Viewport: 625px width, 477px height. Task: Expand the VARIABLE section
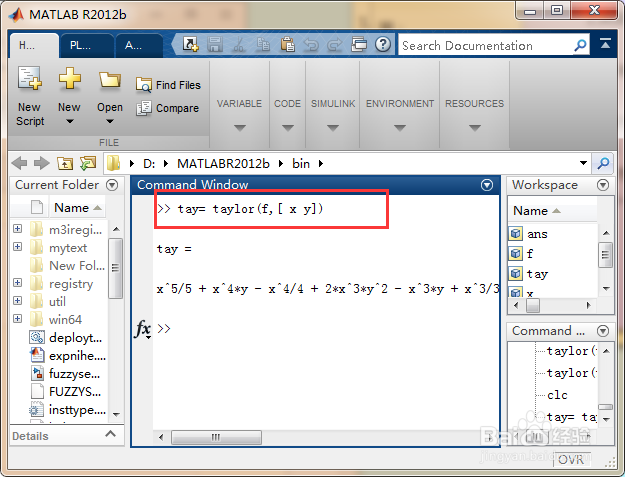(240, 128)
